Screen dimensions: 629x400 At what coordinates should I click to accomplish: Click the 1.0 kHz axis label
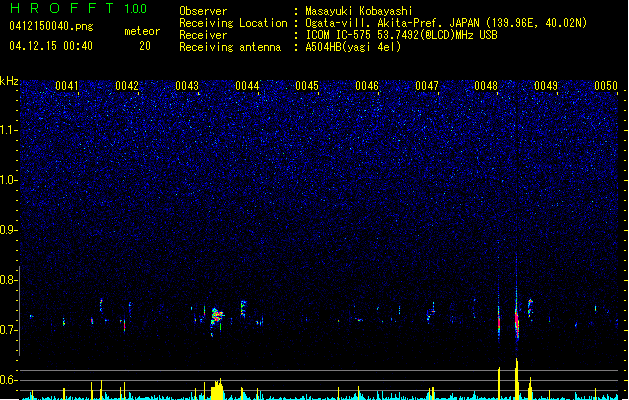coord(9,180)
